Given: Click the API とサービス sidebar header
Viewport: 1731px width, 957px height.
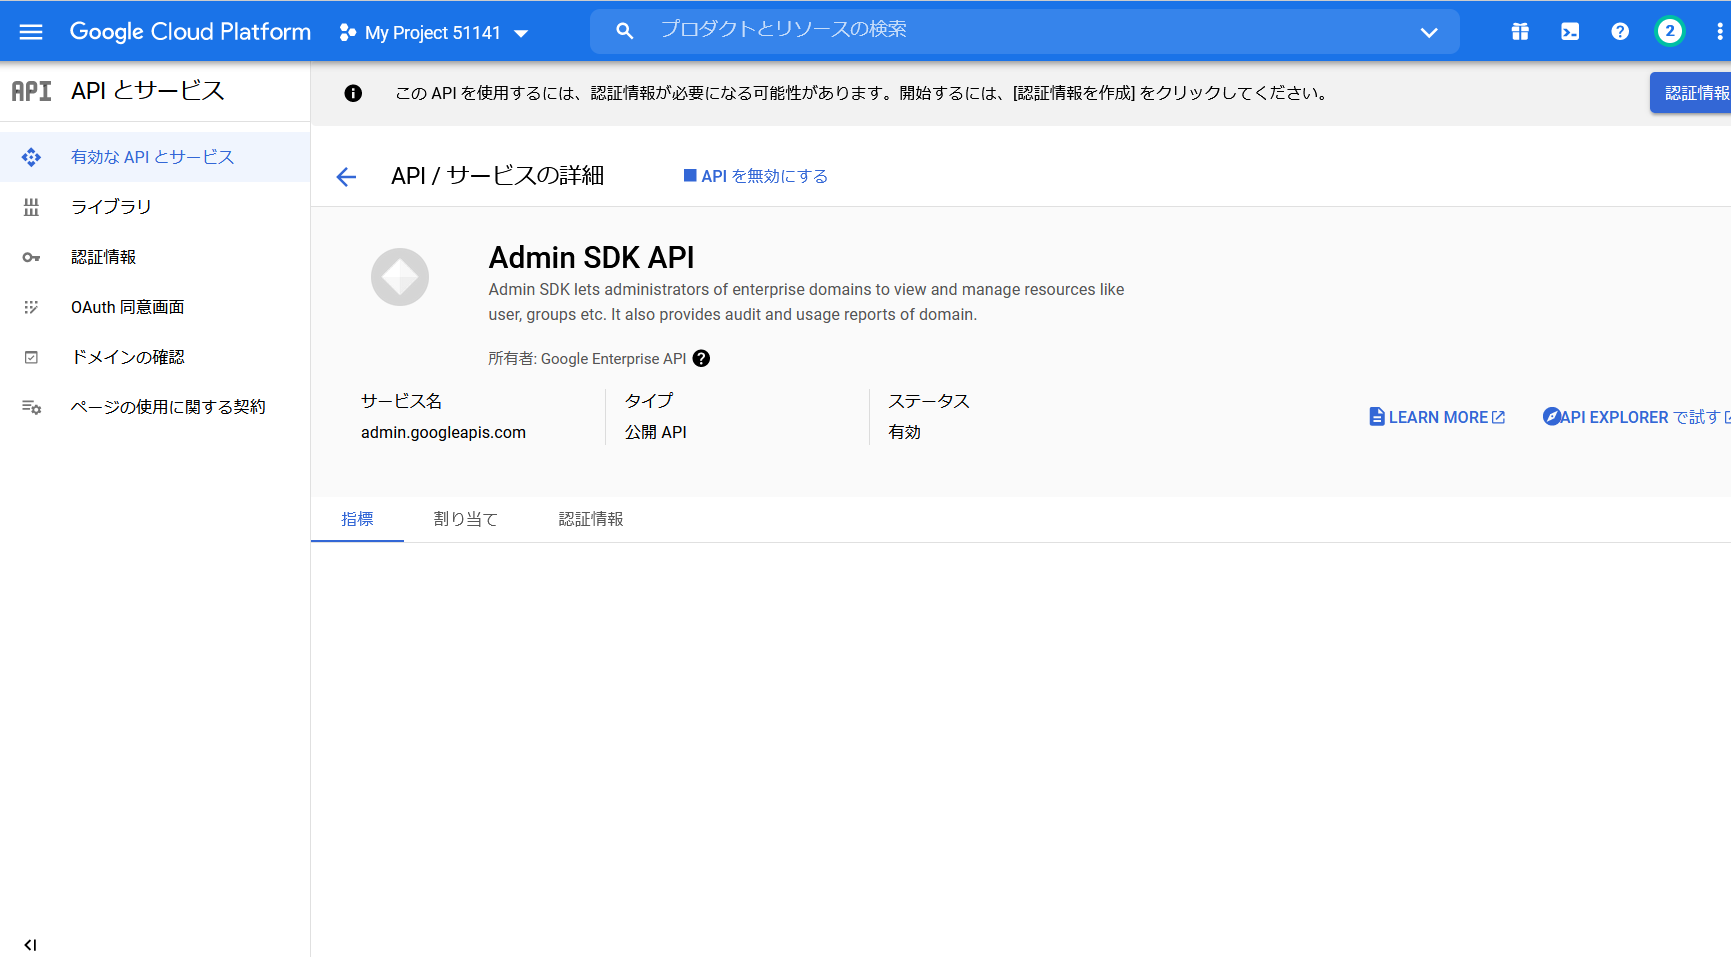Looking at the screenshot, I should pos(148,91).
